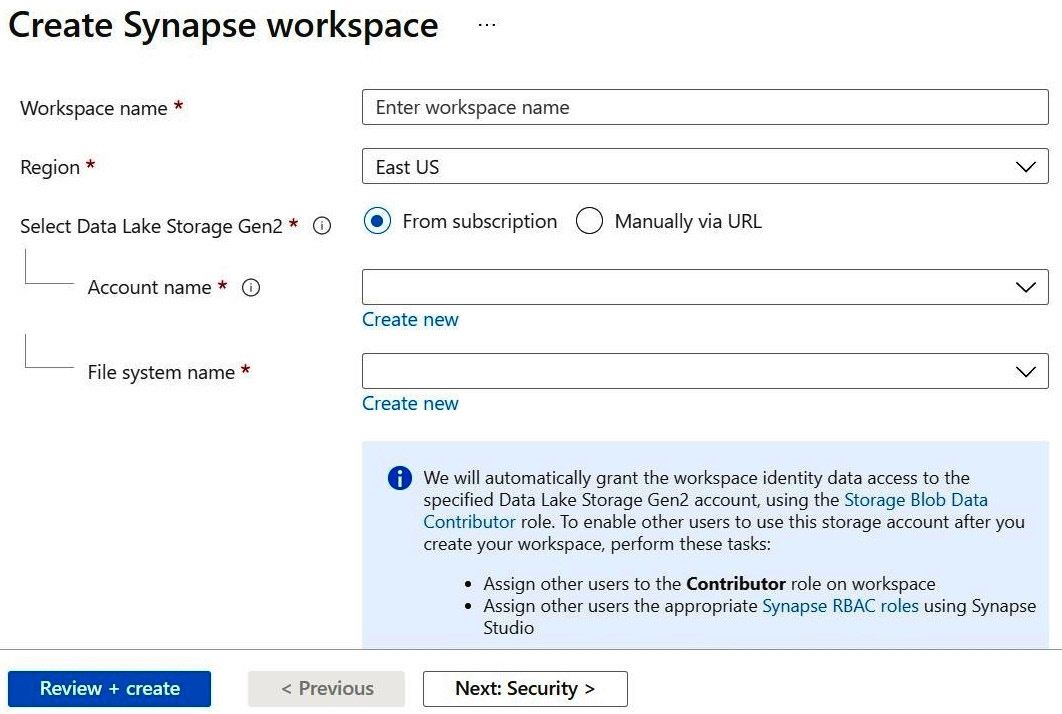
Task: Click the Create Synapse workspace heading
Action: coord(223,26)
